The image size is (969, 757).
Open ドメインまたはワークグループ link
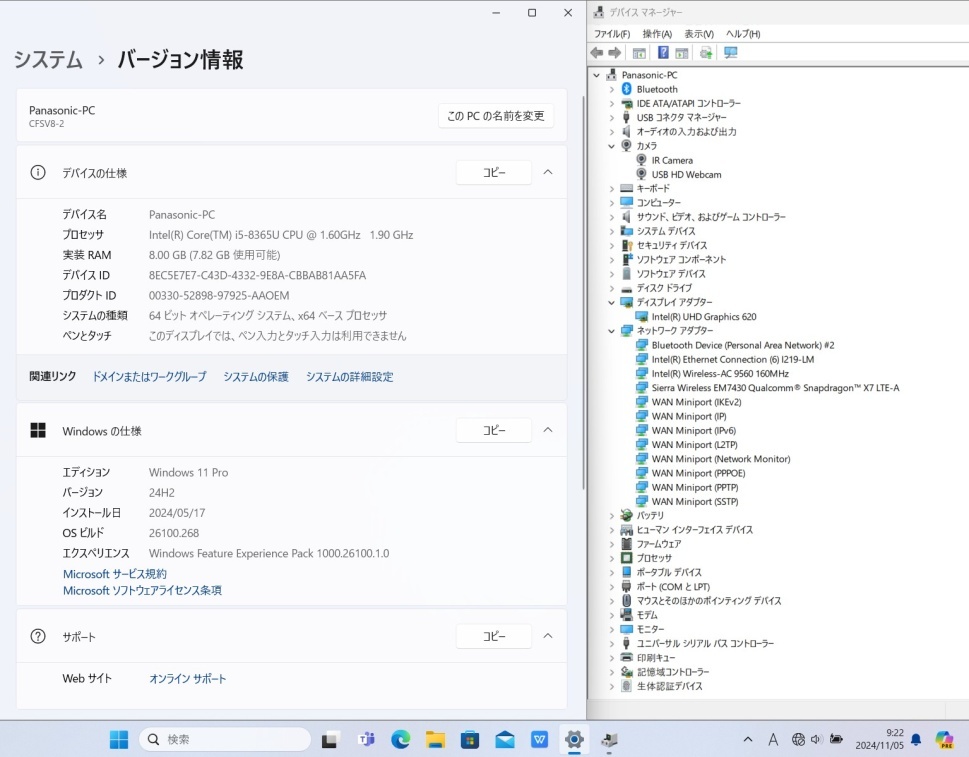click(x=149, y=376)
